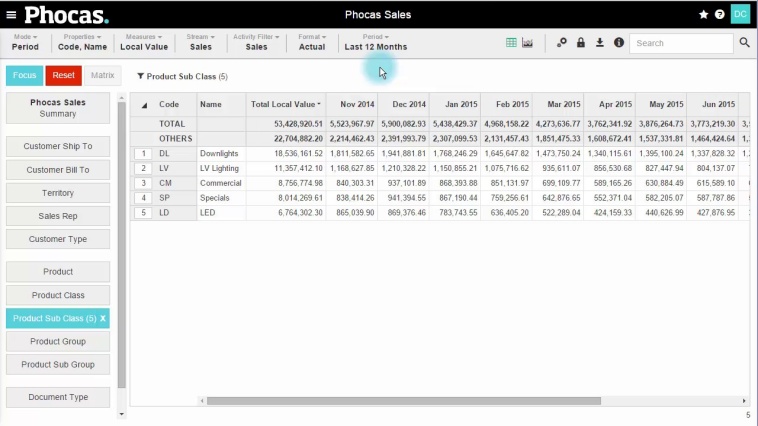
Task: Select the Sales Rep dimension
Action: click(58, 216)
